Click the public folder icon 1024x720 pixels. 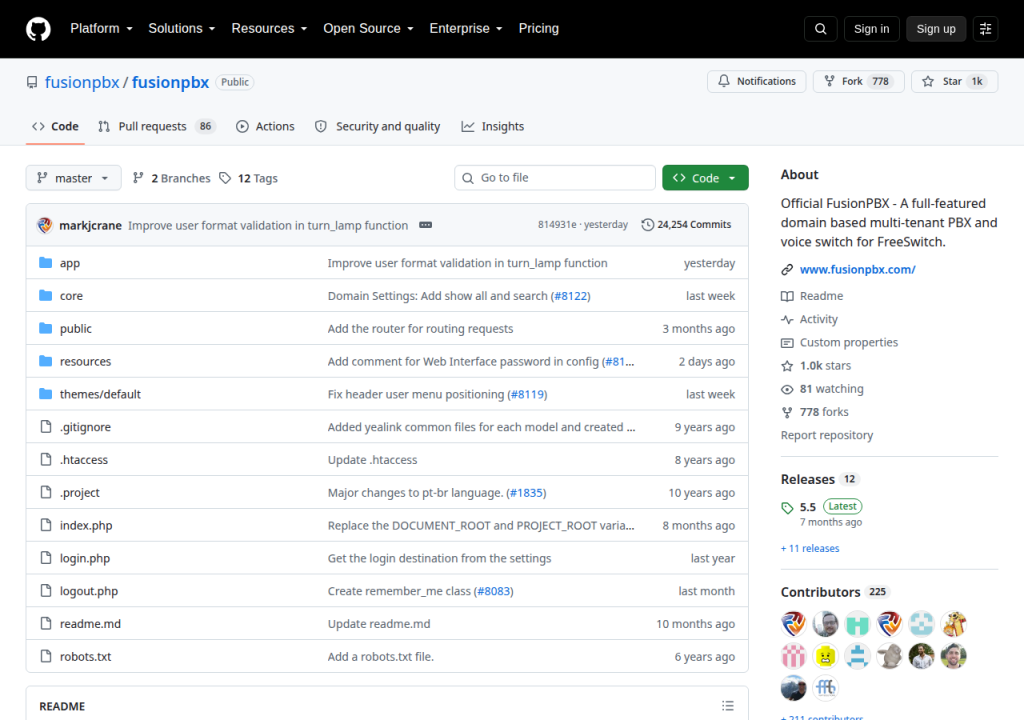pos(45,328)
